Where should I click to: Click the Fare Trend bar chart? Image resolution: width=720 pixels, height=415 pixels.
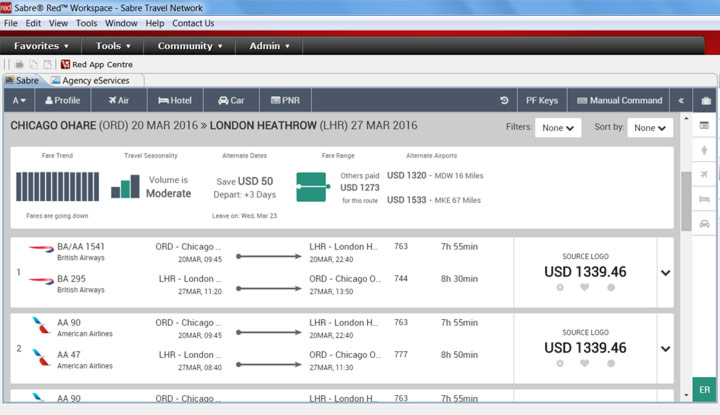(57, 186)
